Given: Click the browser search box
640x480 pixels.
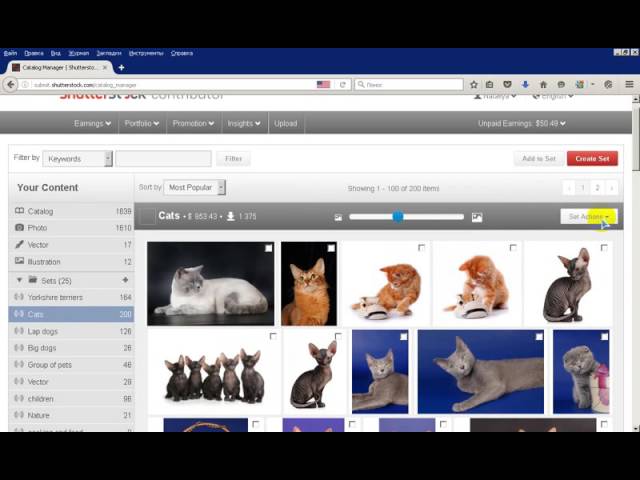Looking at the screenshot, I should coord(409,84).
